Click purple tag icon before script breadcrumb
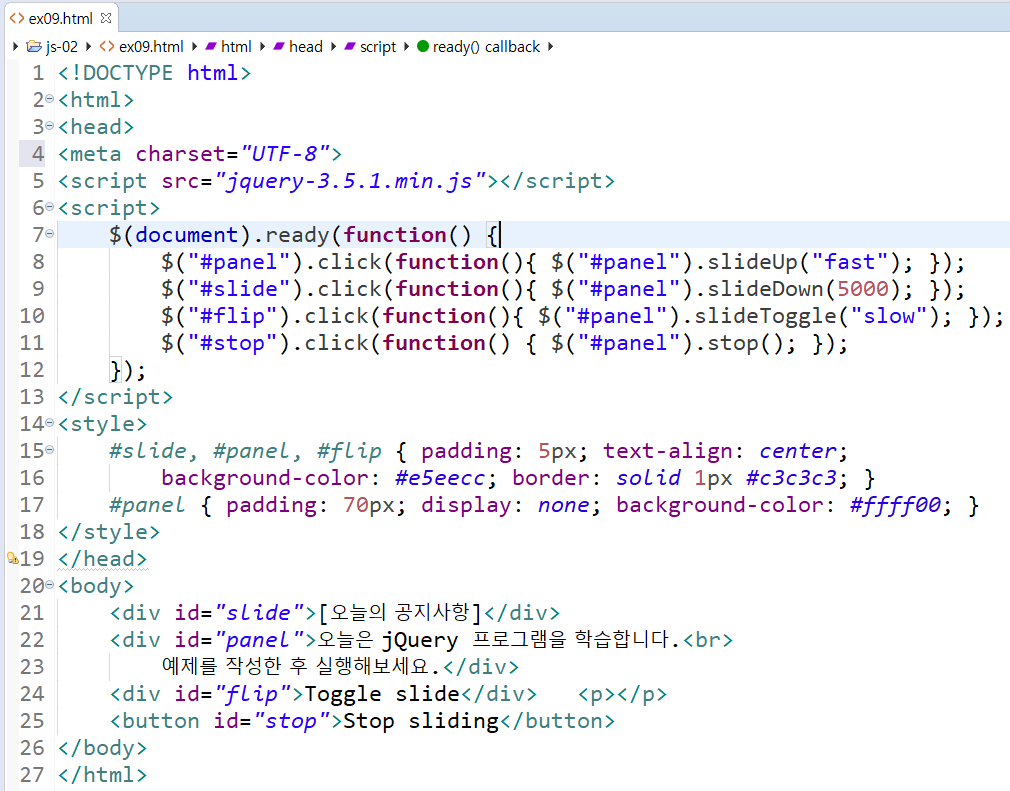This screenshot has height=791, width=1010. [x=350, y=46]
